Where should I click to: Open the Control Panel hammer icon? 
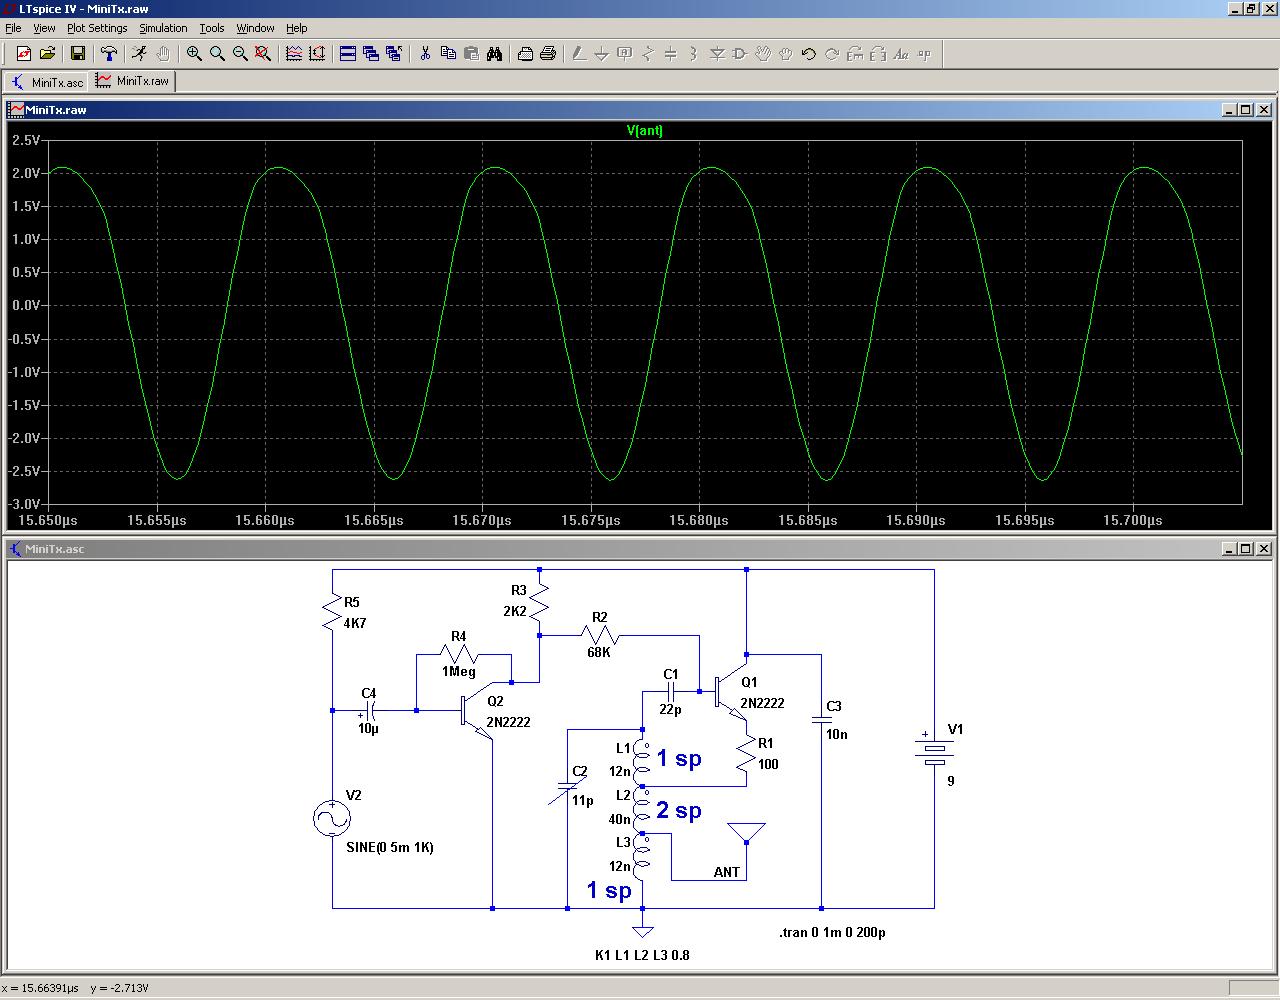[x=109, y=54]
